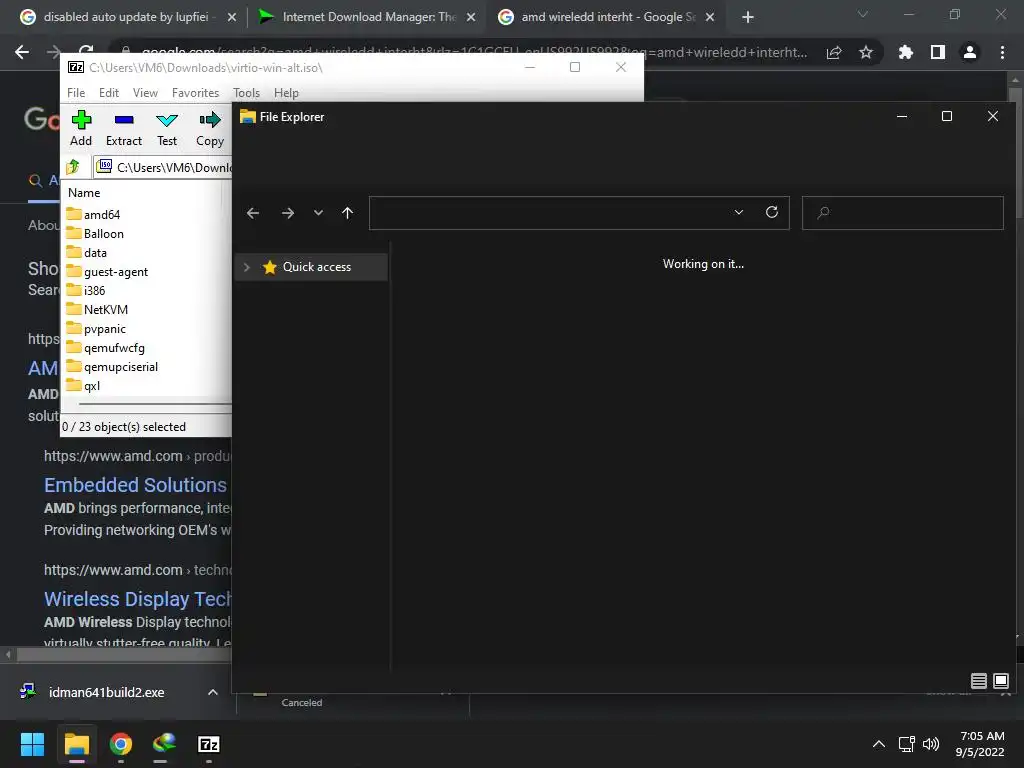Viewport: 1024px width, 768px height.
Task: Select the qemupciserial folder in 7-Zip
Action: click(x=112, y=366)
